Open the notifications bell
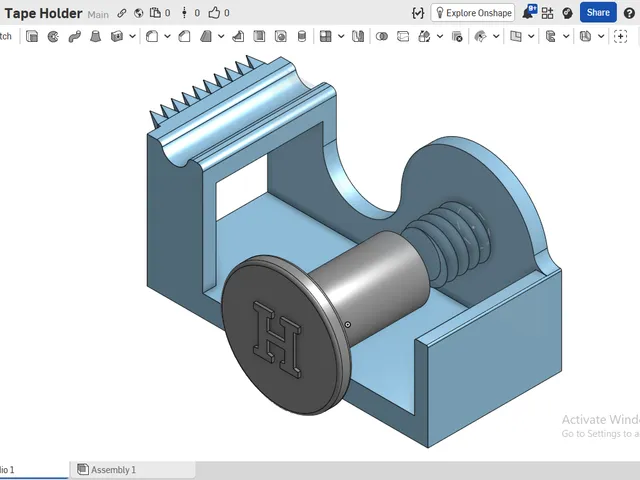Image resolution: width=640 pixels, height=480 pixels. (529, 12)
